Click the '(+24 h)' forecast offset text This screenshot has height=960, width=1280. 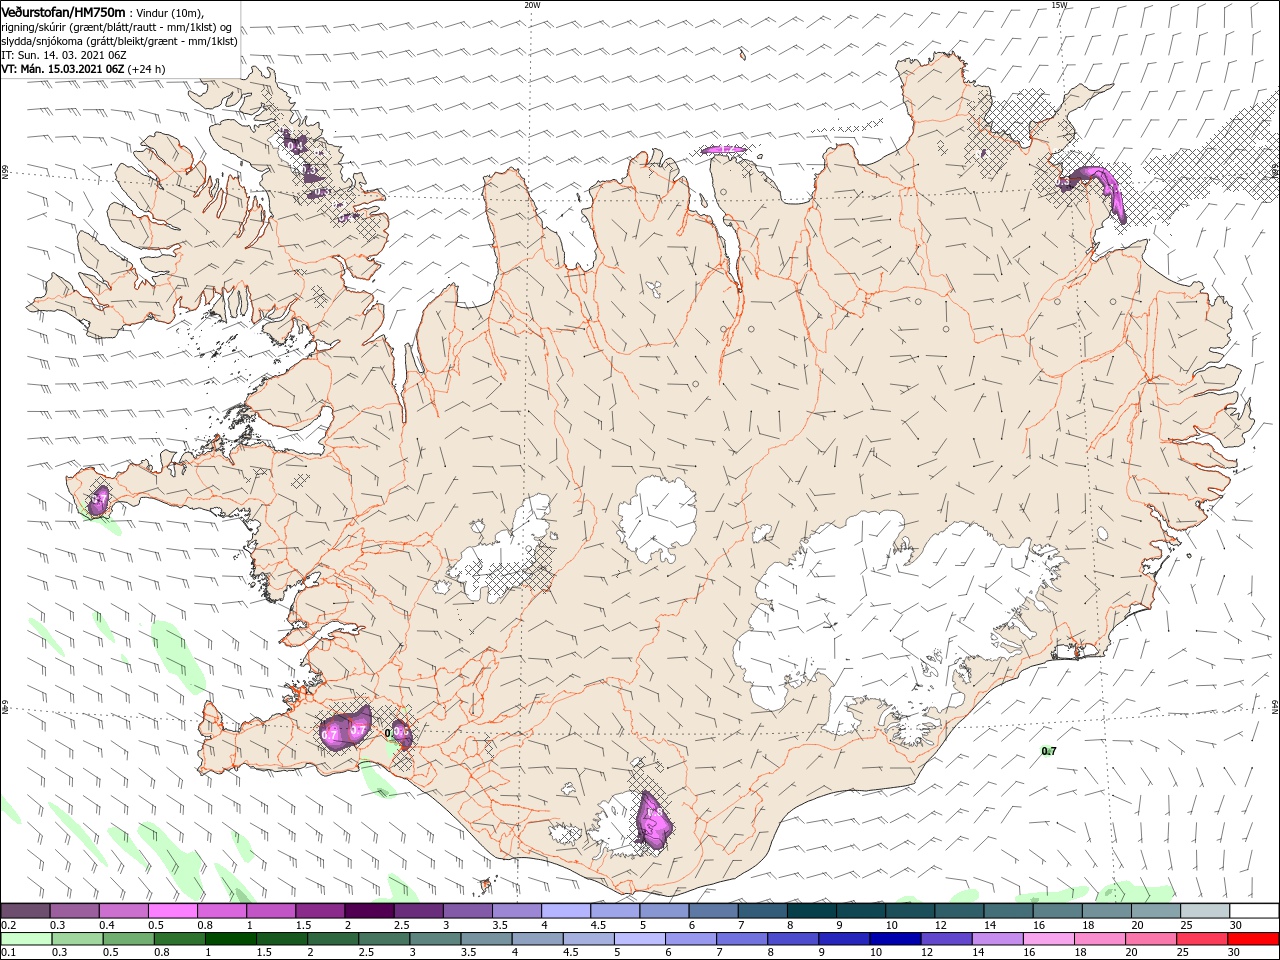click(147, 69)
